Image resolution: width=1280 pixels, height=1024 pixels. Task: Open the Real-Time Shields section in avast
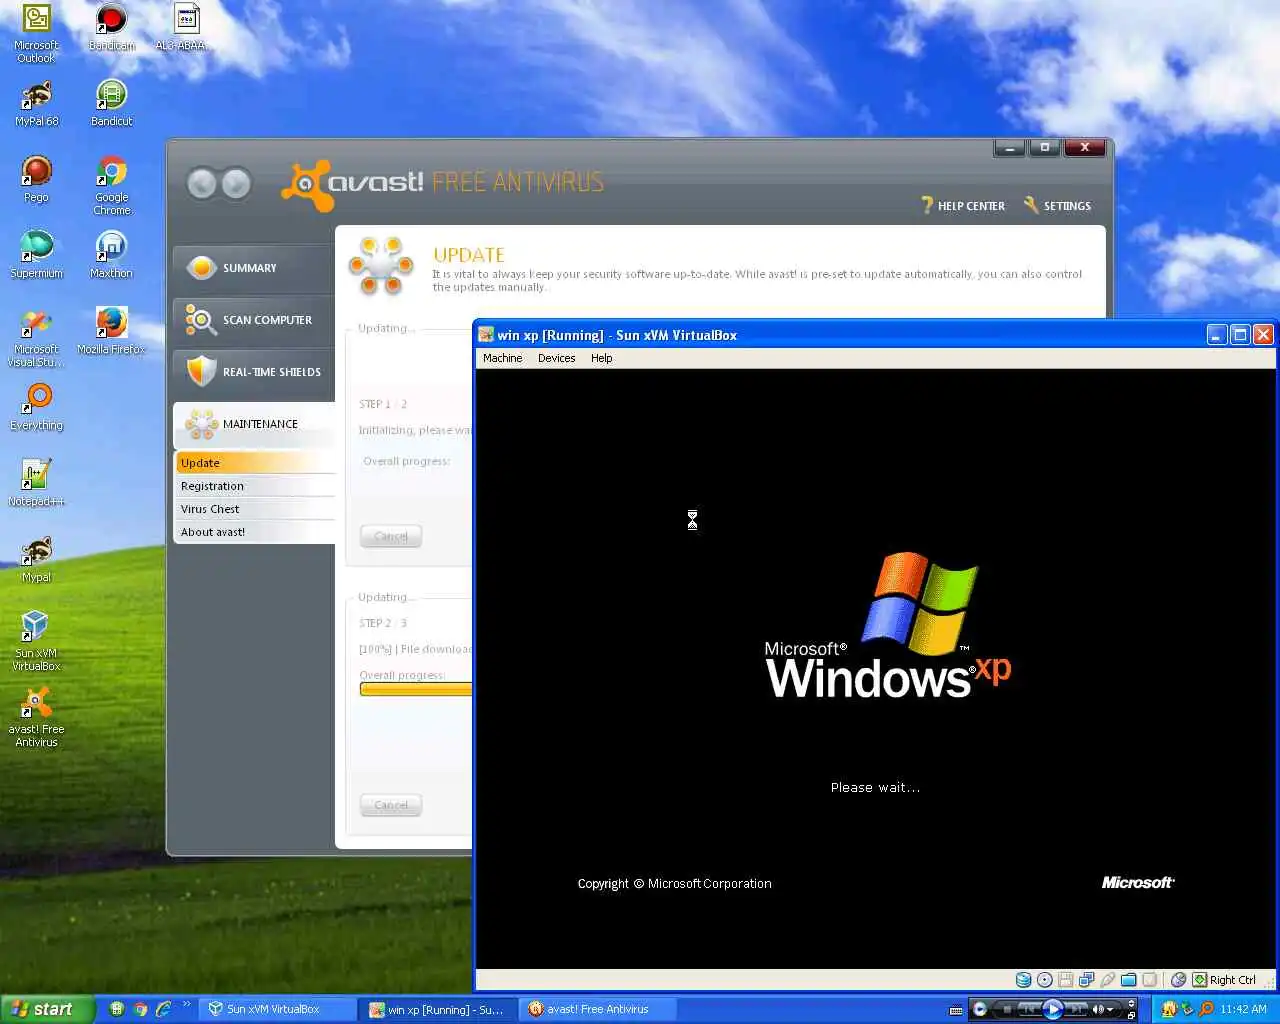point(253,372)
